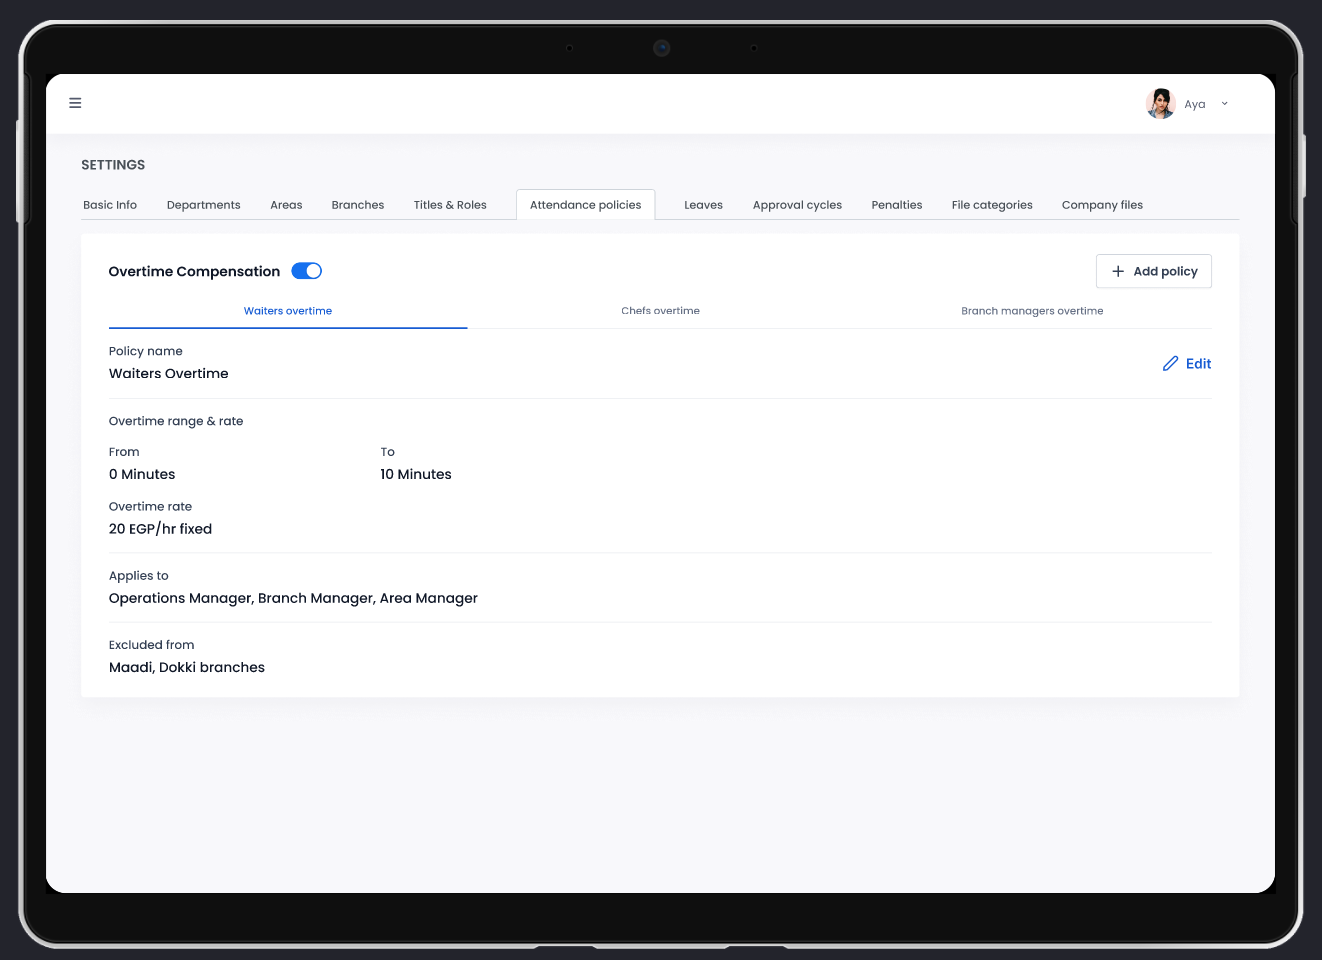Go to Company files tab
1322x960 pixels.
click(1102, 205)
